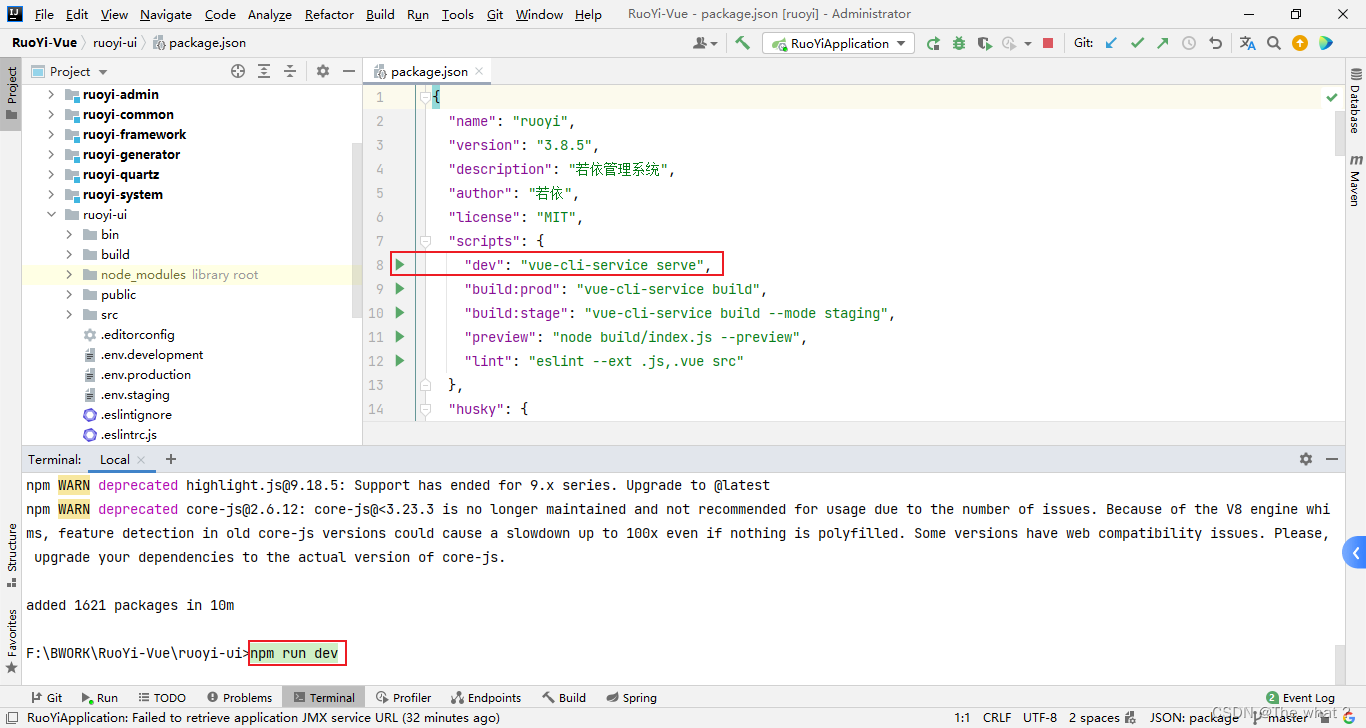This screenshot has width=1366, height=728.
Task: Run with coverage using the shield icon
Action: point(985,43)
